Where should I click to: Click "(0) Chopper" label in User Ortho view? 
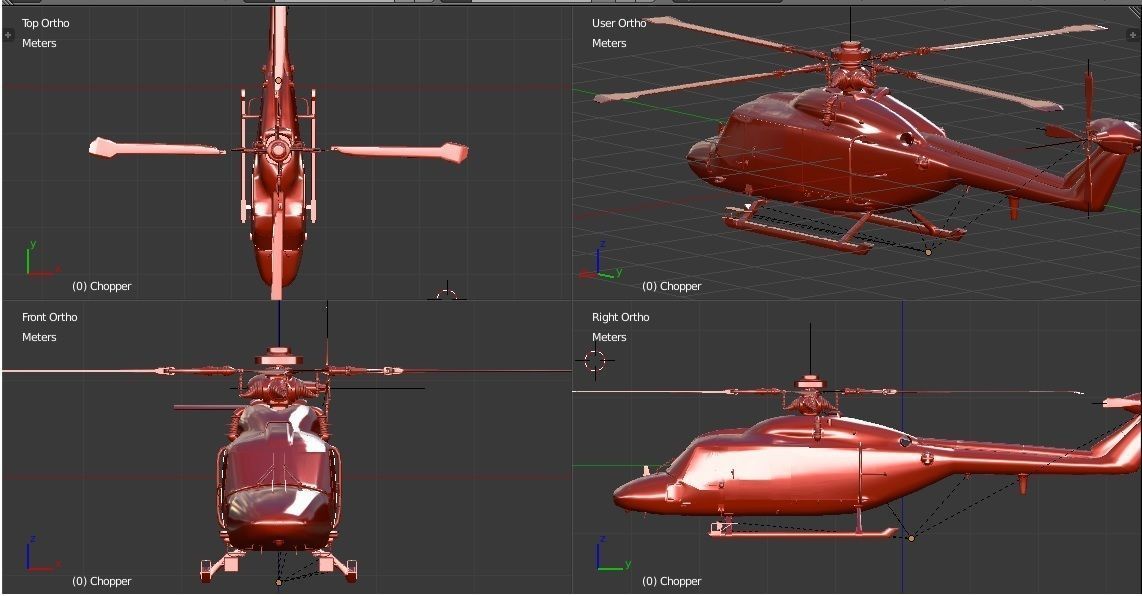tap(672, 286)
